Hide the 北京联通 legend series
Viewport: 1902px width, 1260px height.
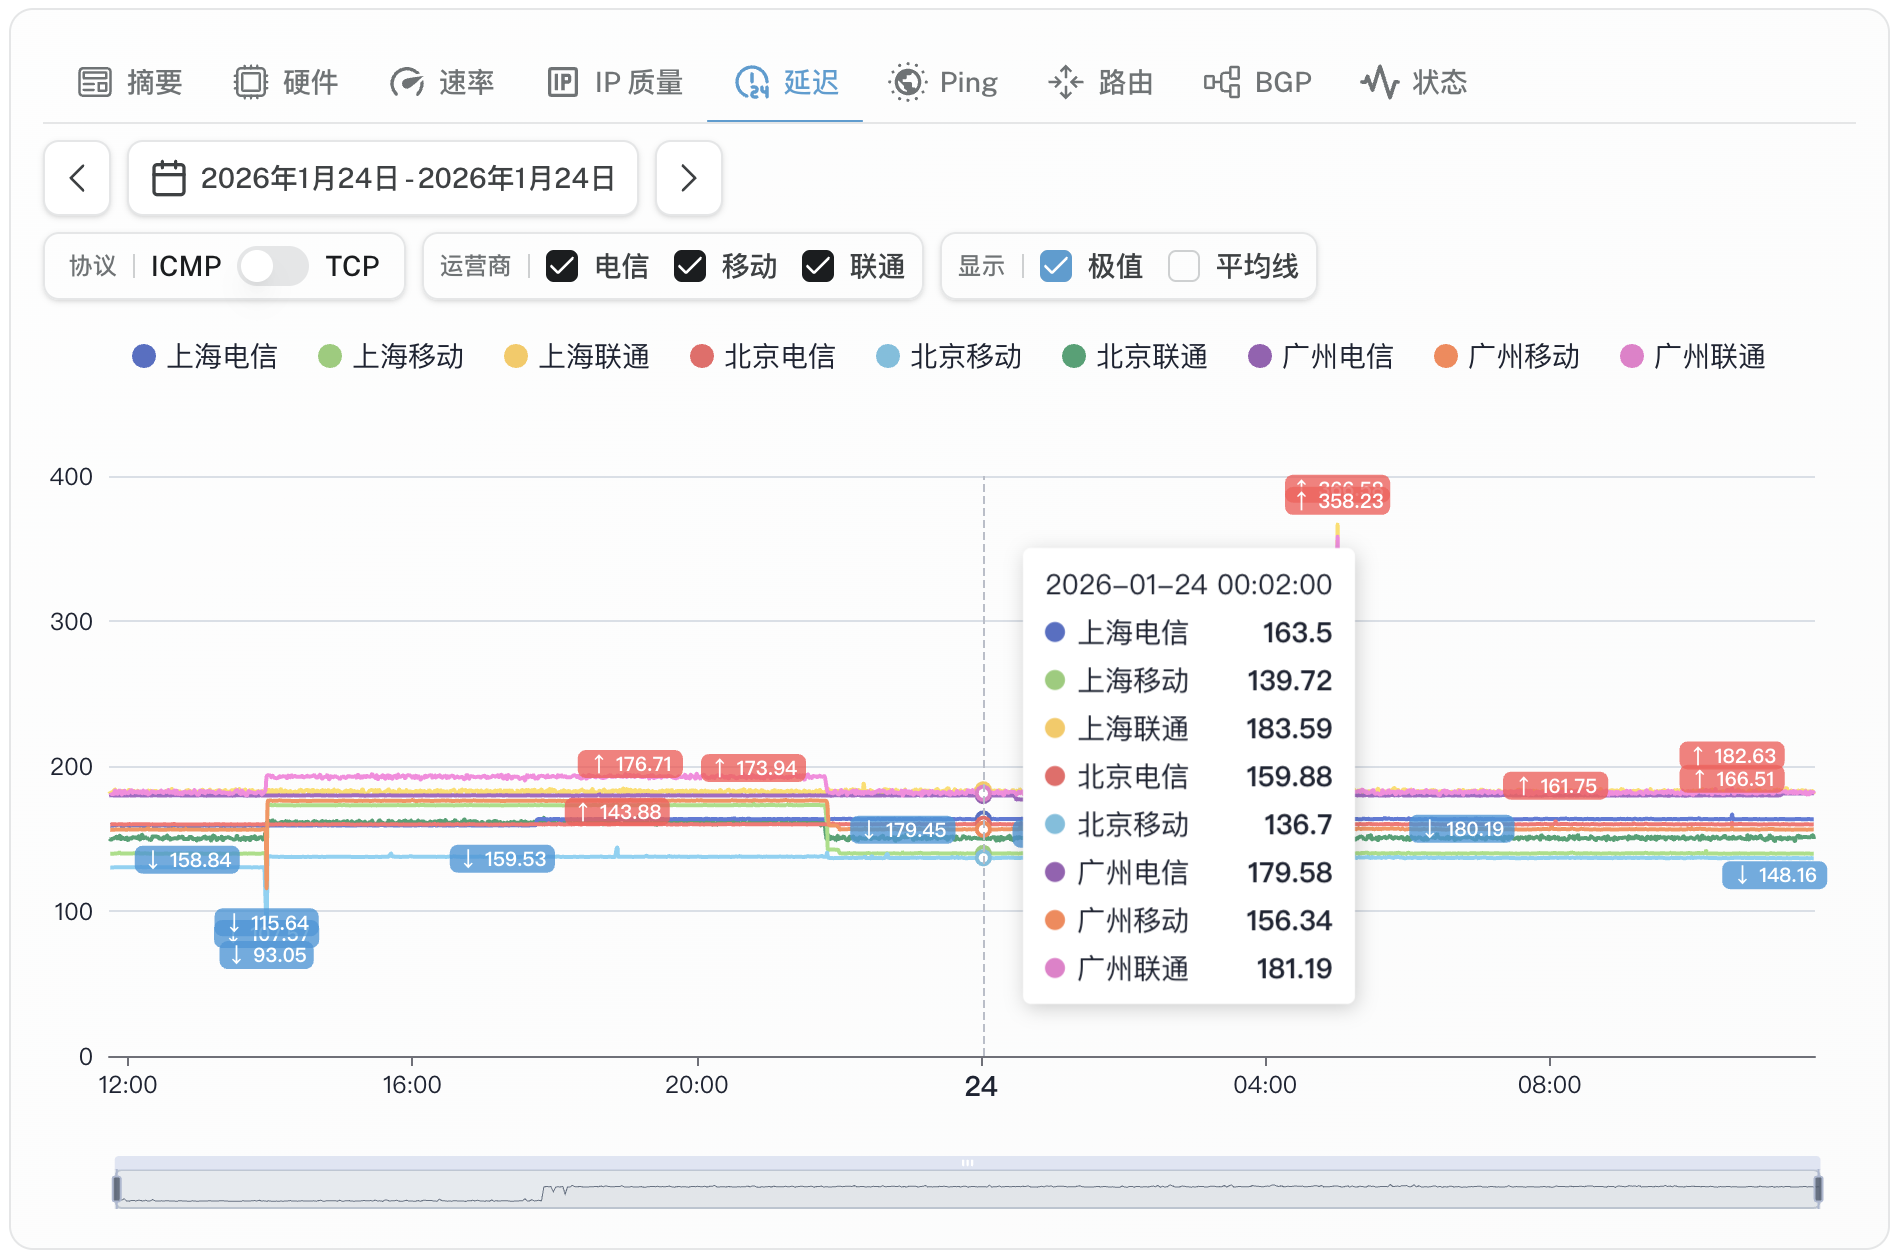click(x=1135, y=356)
